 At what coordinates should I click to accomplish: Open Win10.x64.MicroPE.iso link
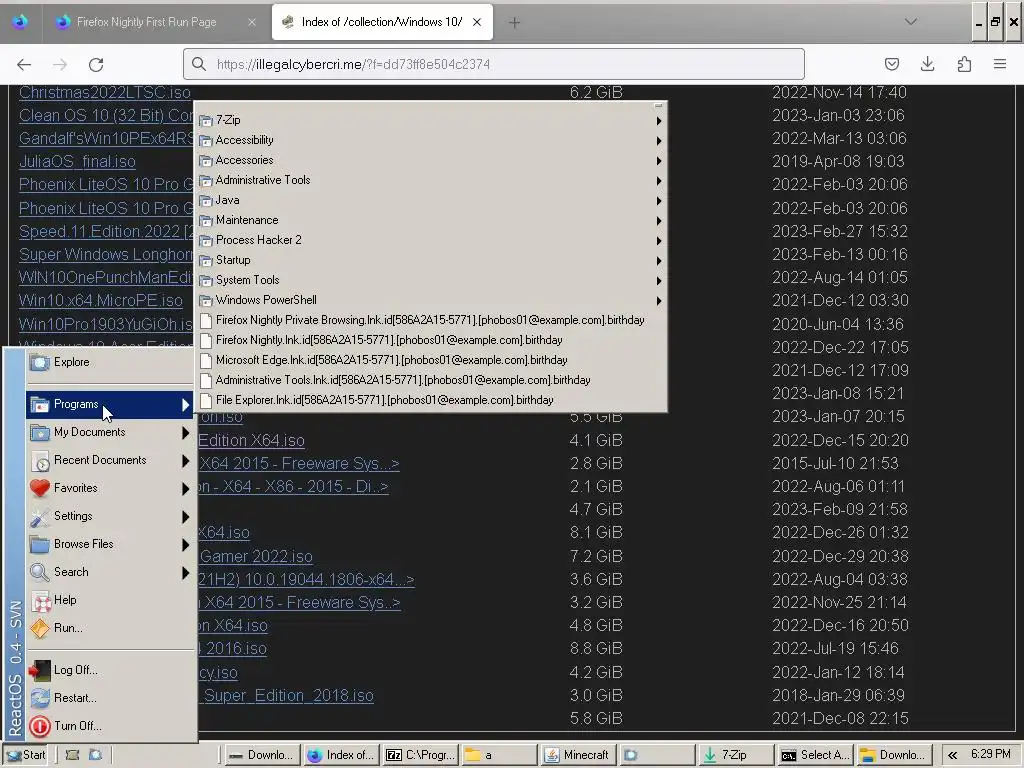click(x=101, y=300)
